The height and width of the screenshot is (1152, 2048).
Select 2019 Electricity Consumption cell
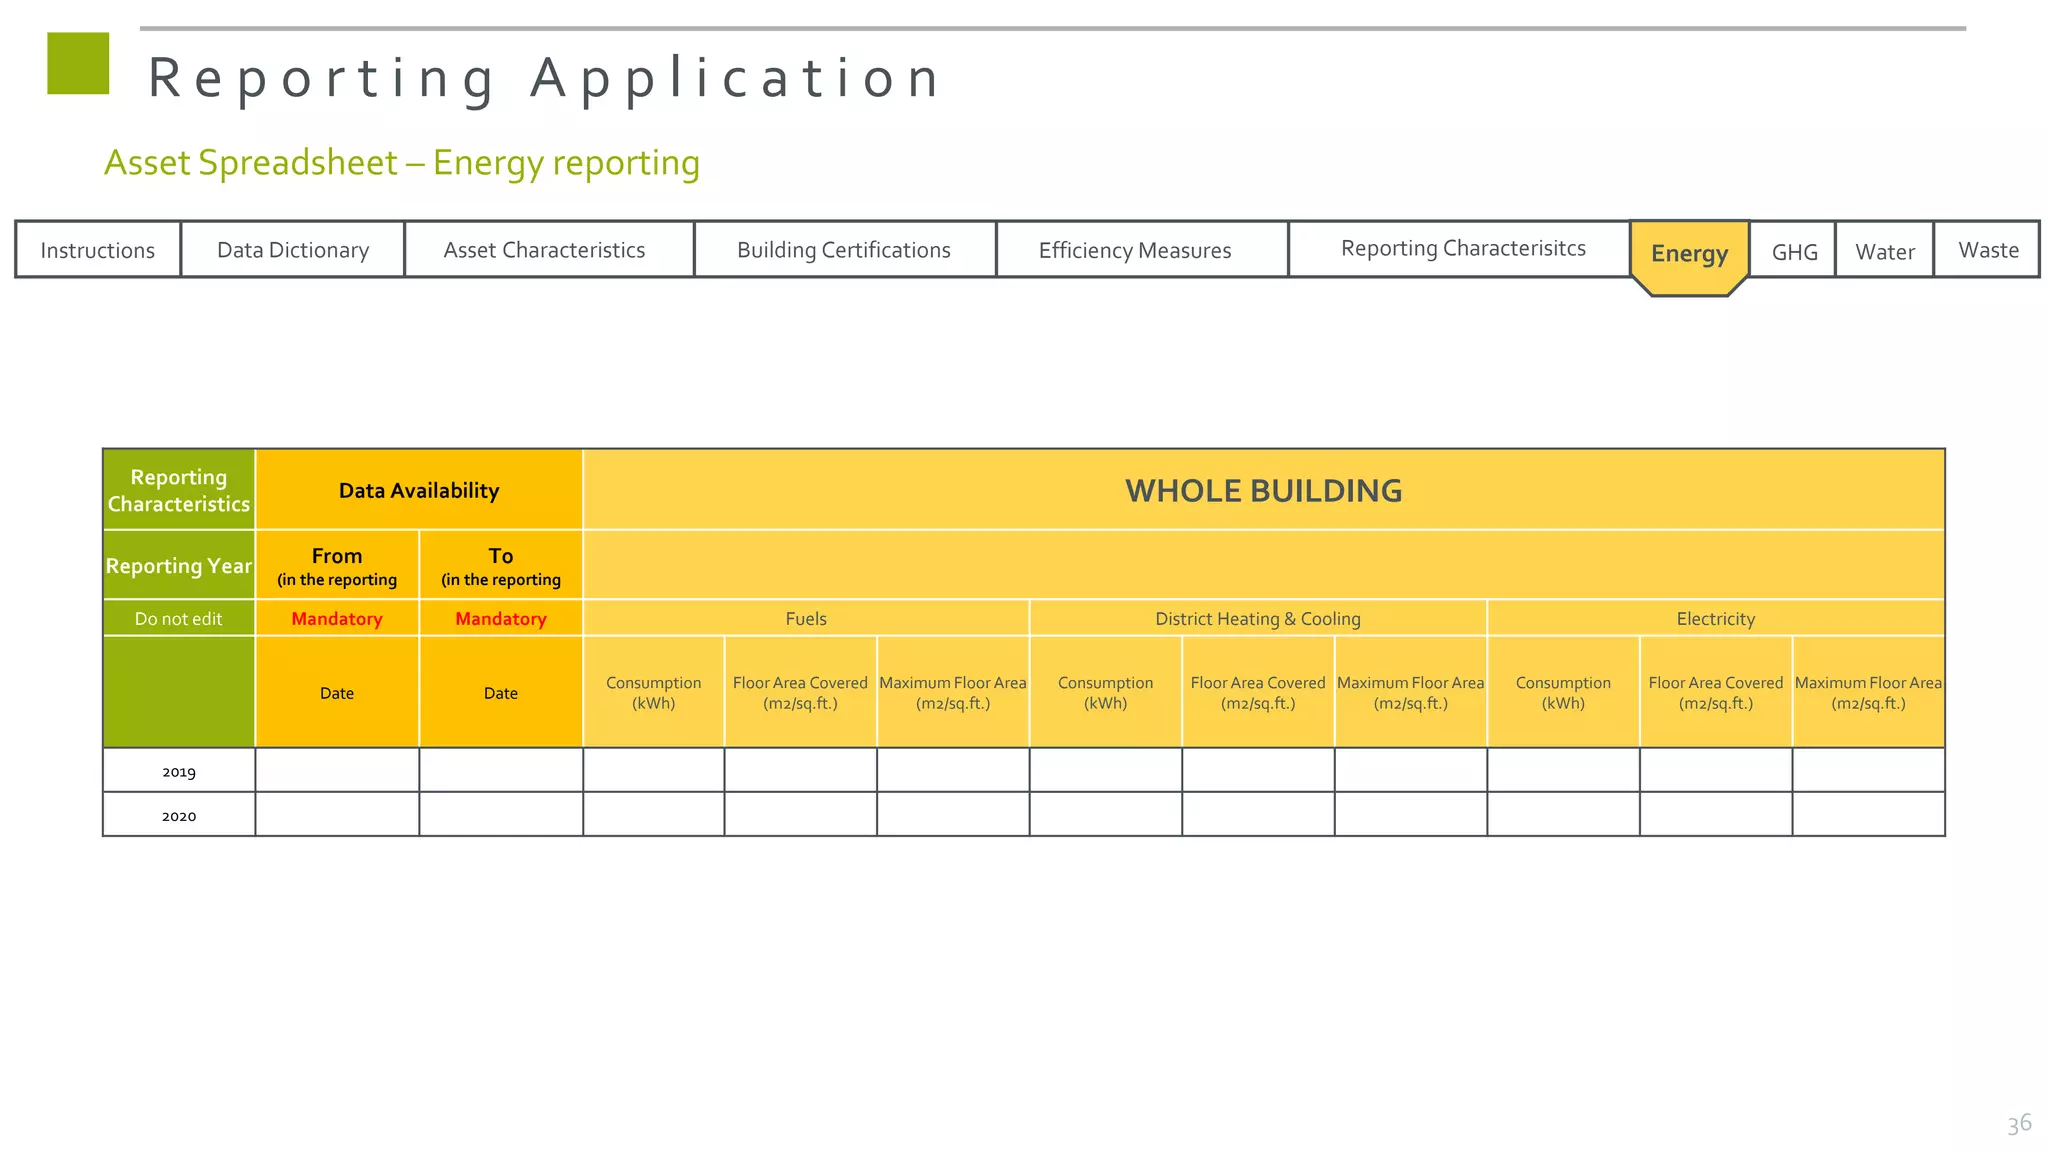[1564, 770]
